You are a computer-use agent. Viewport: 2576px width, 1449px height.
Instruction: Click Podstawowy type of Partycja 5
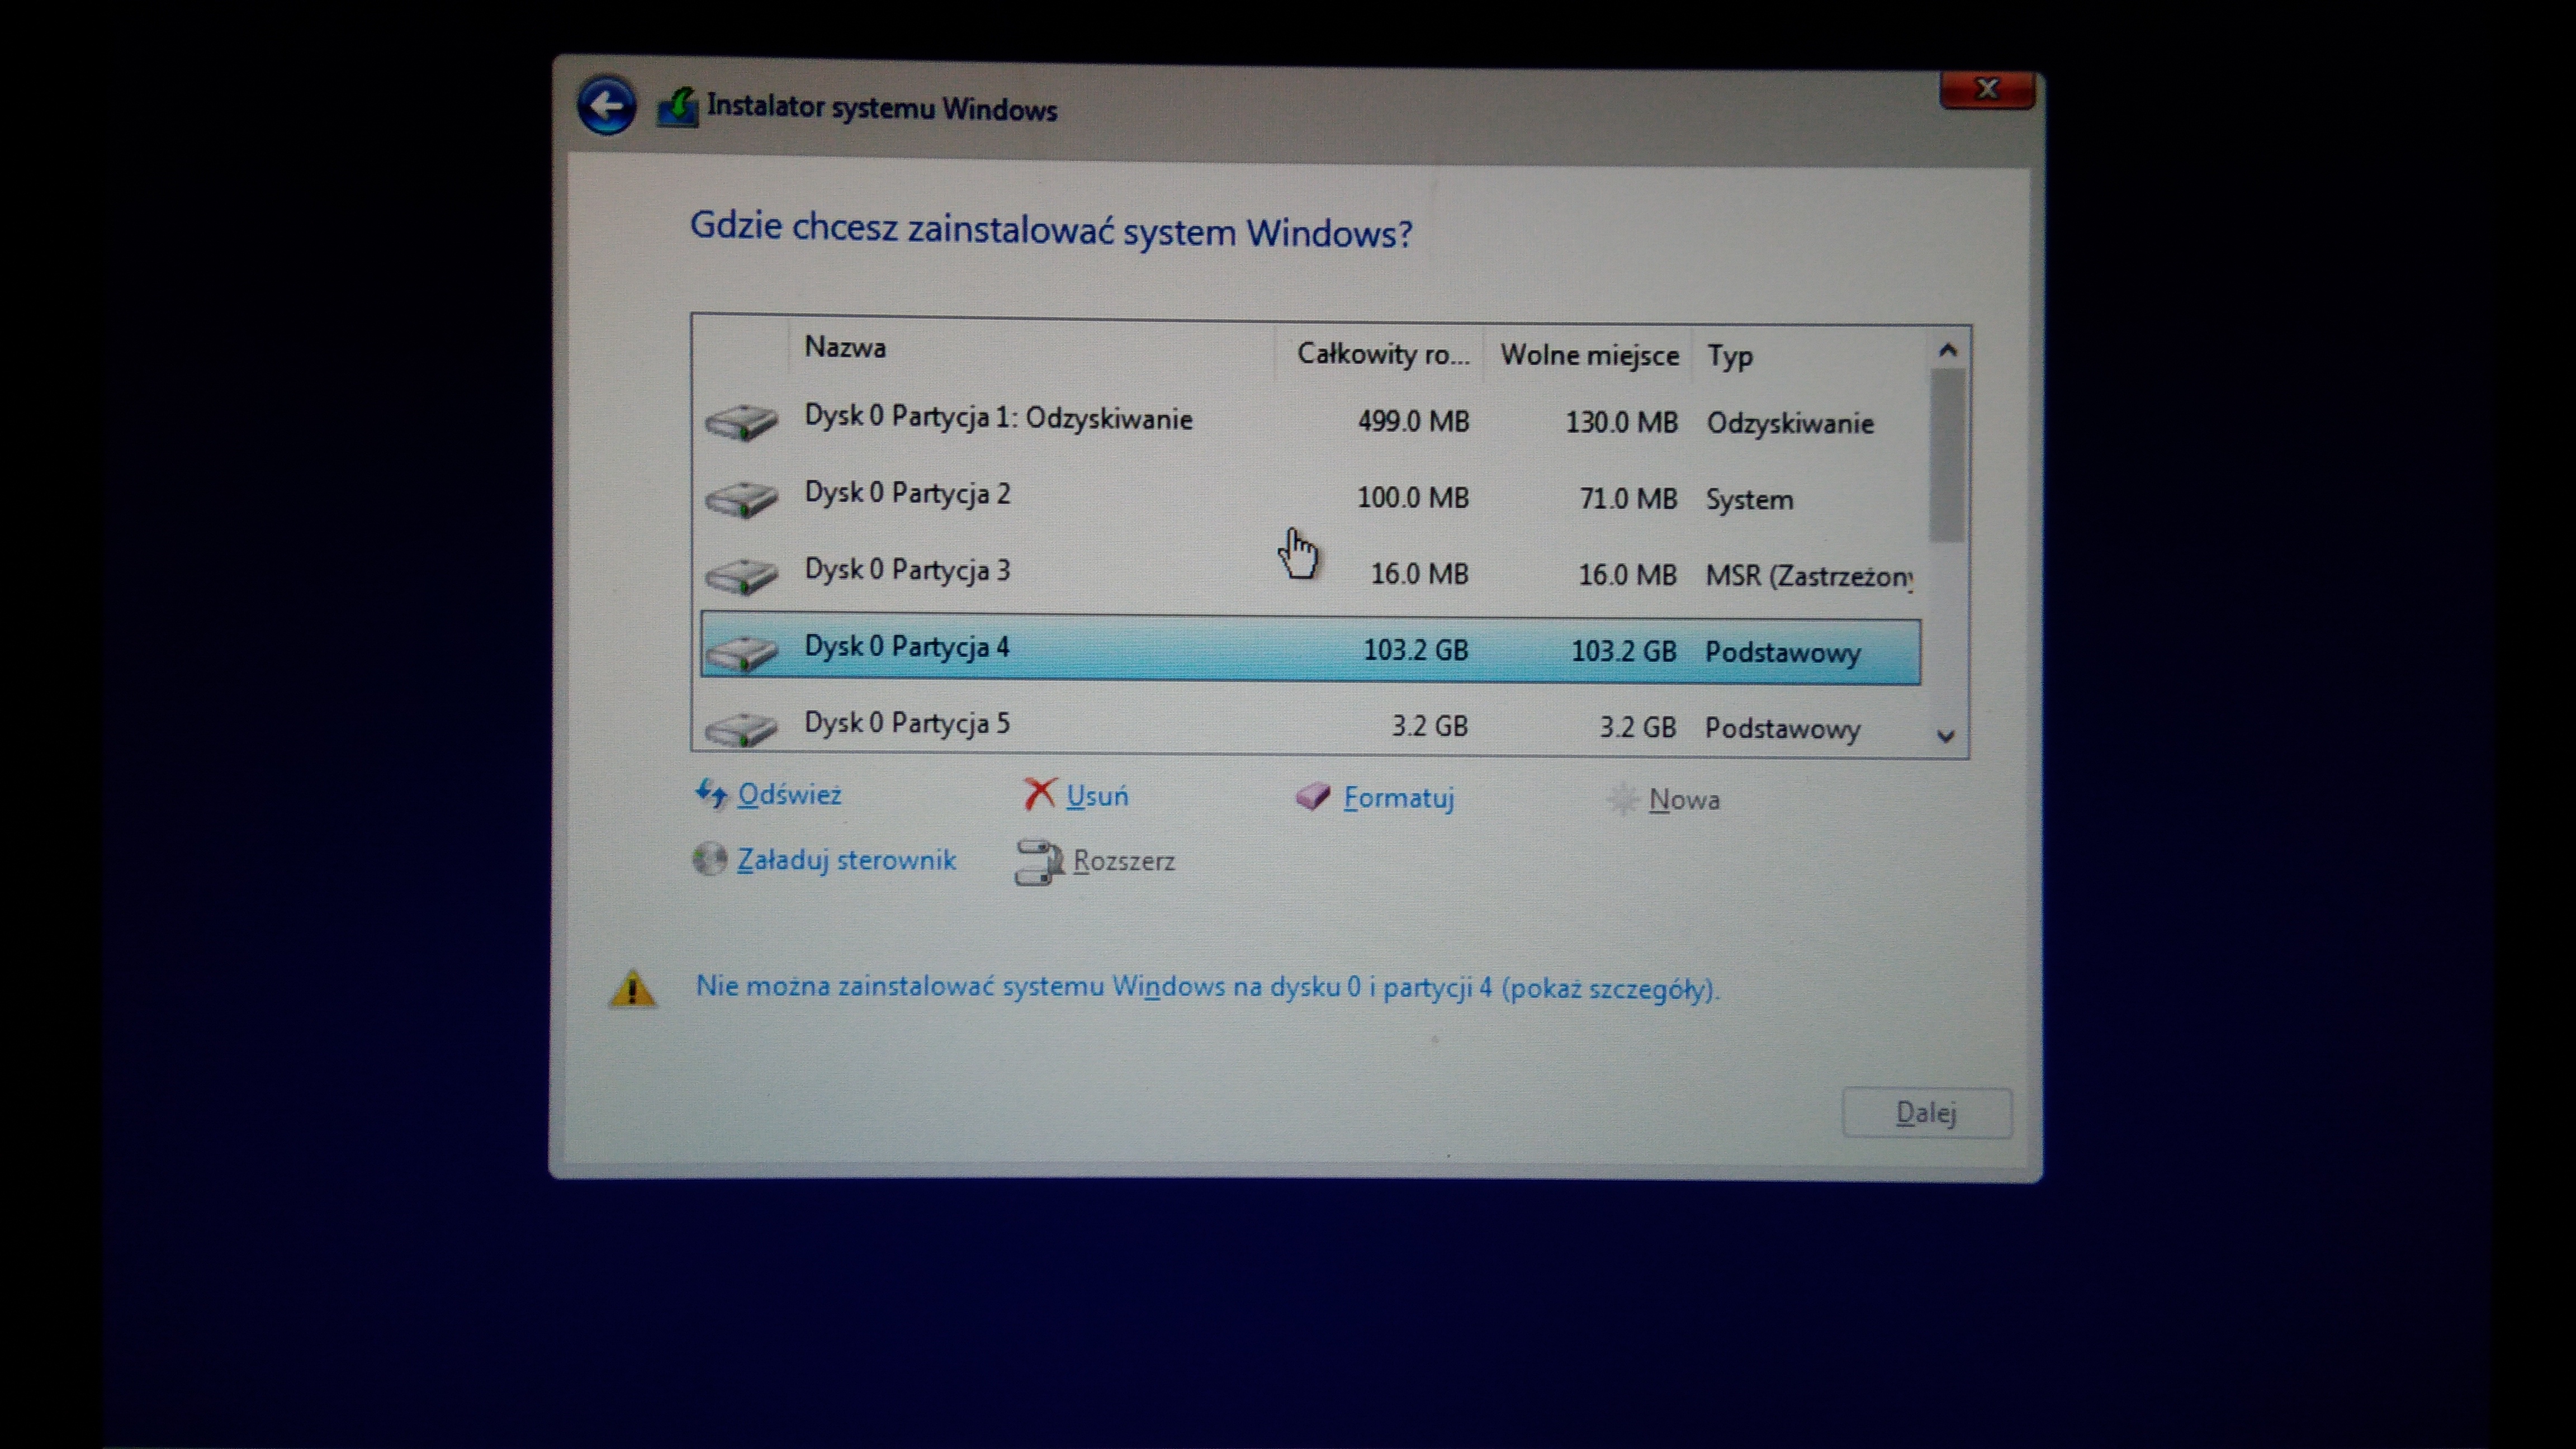point(1783,729)
